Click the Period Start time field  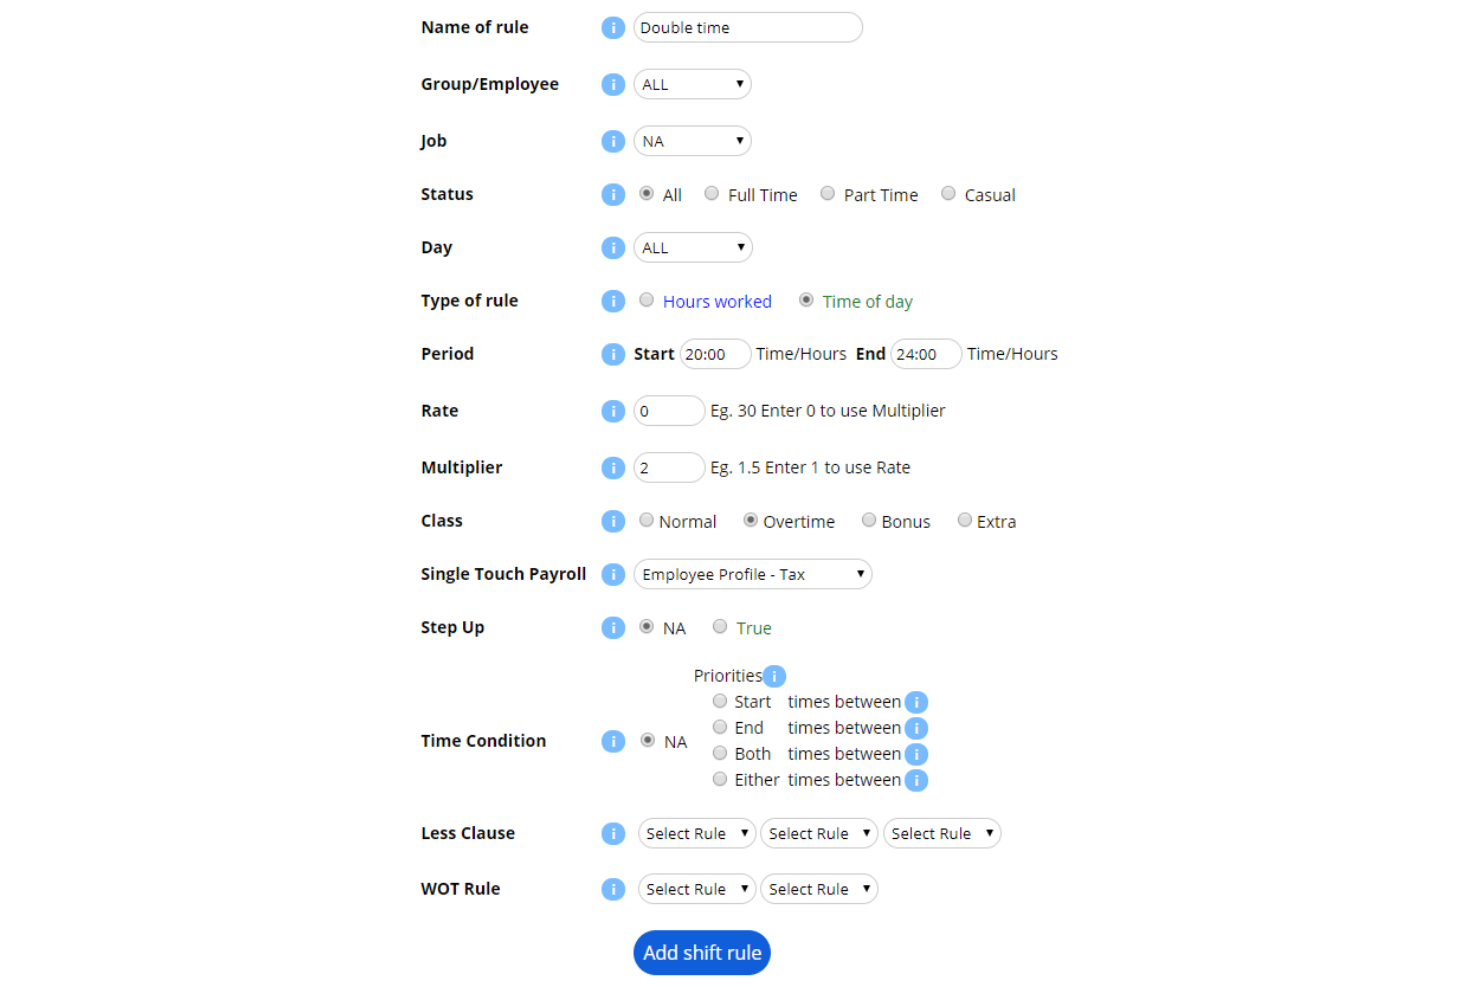point(715,354)
